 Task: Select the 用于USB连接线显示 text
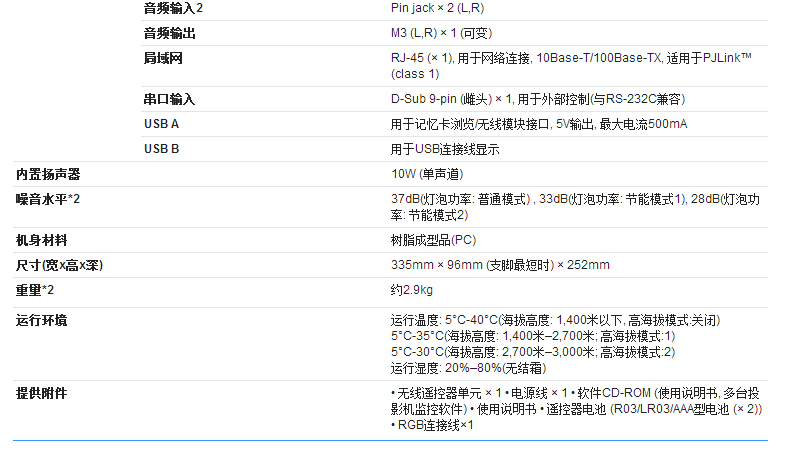click(x=445, y=149)
